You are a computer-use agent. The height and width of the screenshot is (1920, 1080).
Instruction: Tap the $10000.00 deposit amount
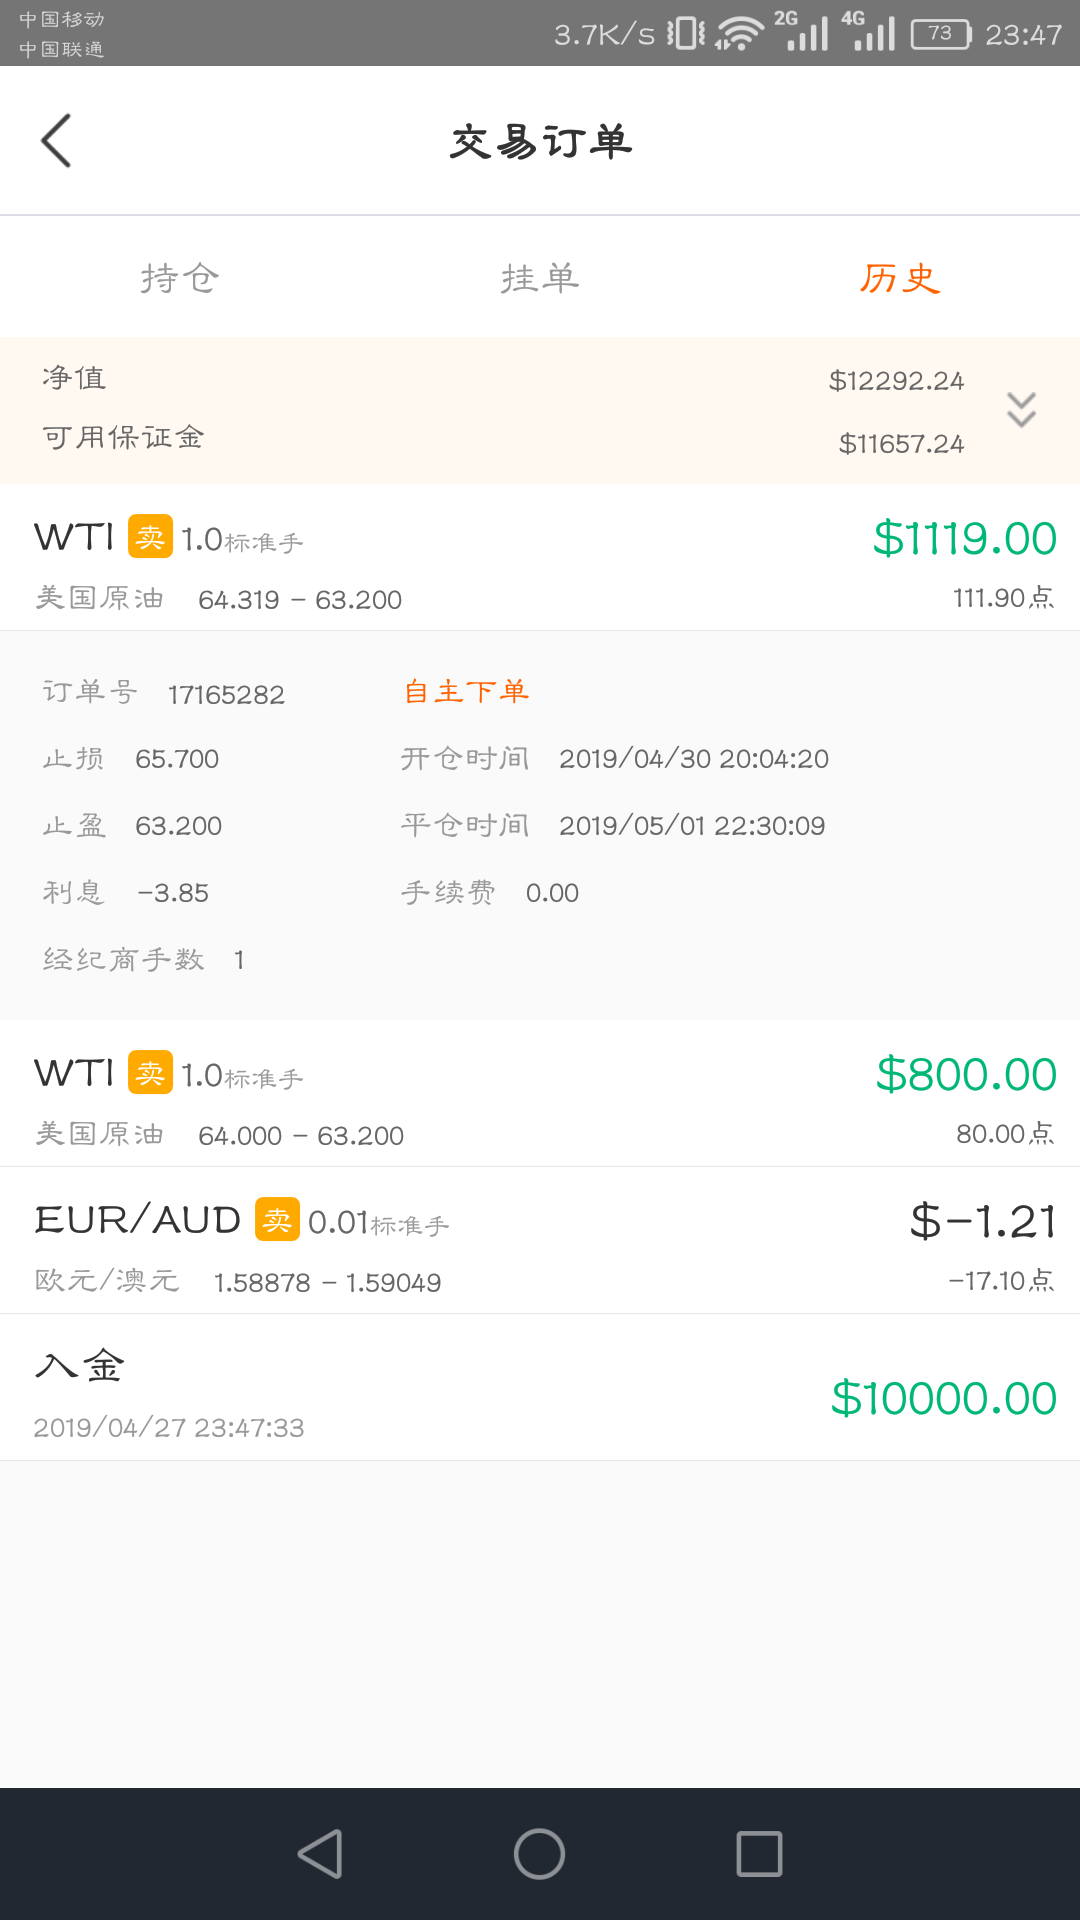pos(943,1398)
